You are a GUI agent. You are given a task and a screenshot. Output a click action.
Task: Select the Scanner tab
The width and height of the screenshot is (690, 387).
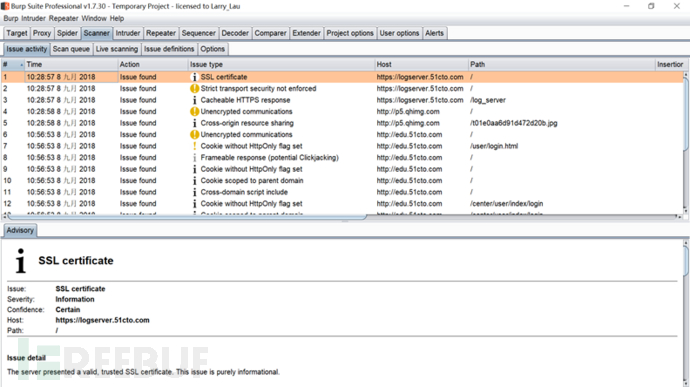96,33
